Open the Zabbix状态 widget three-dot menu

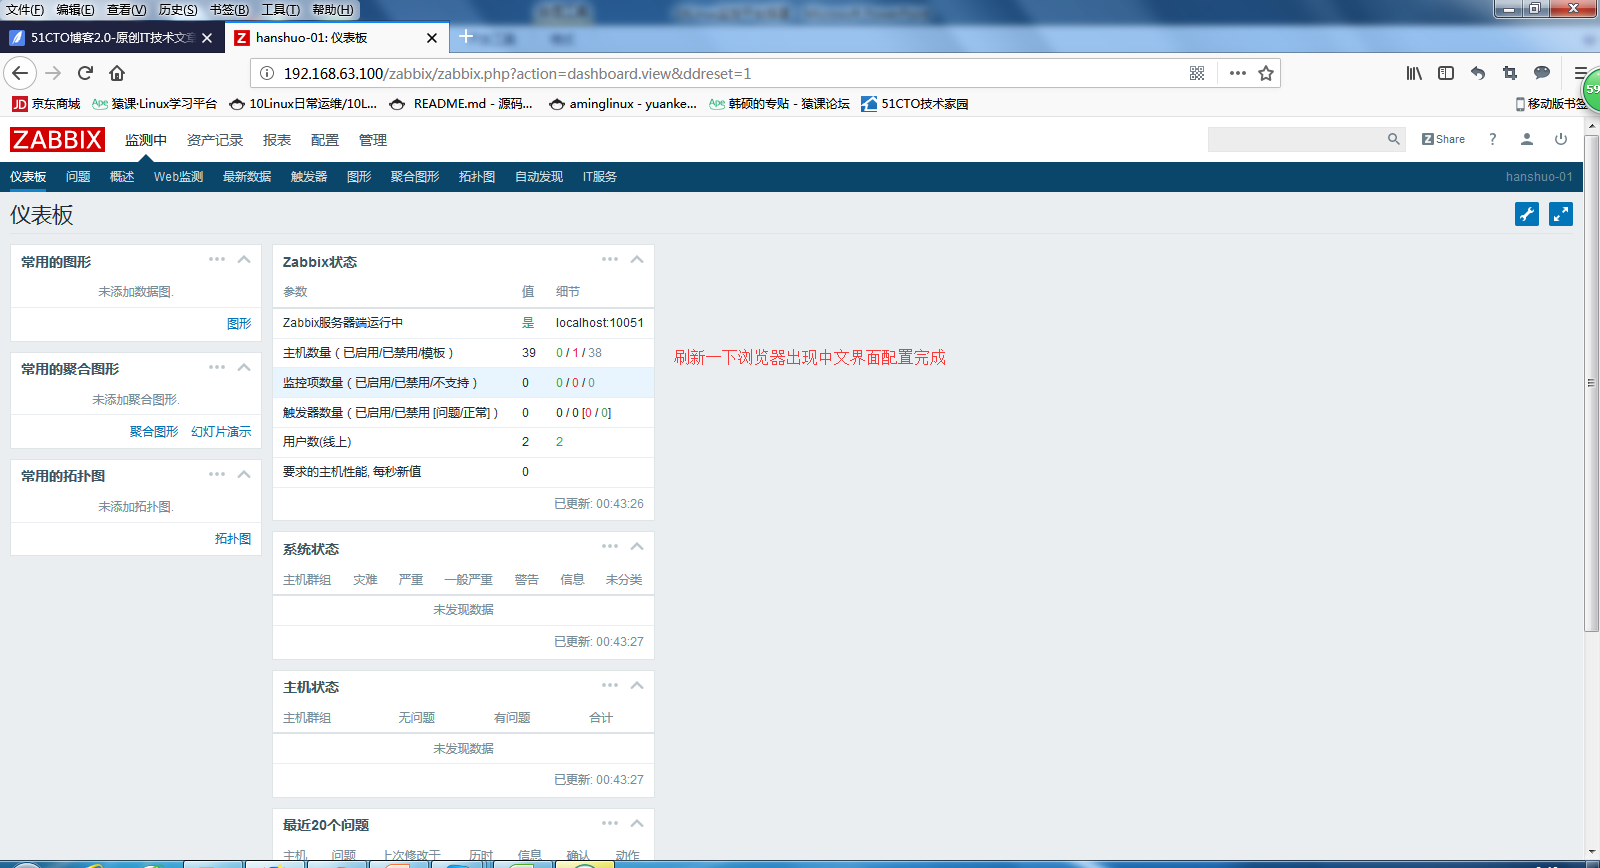[x=610, y=259]
